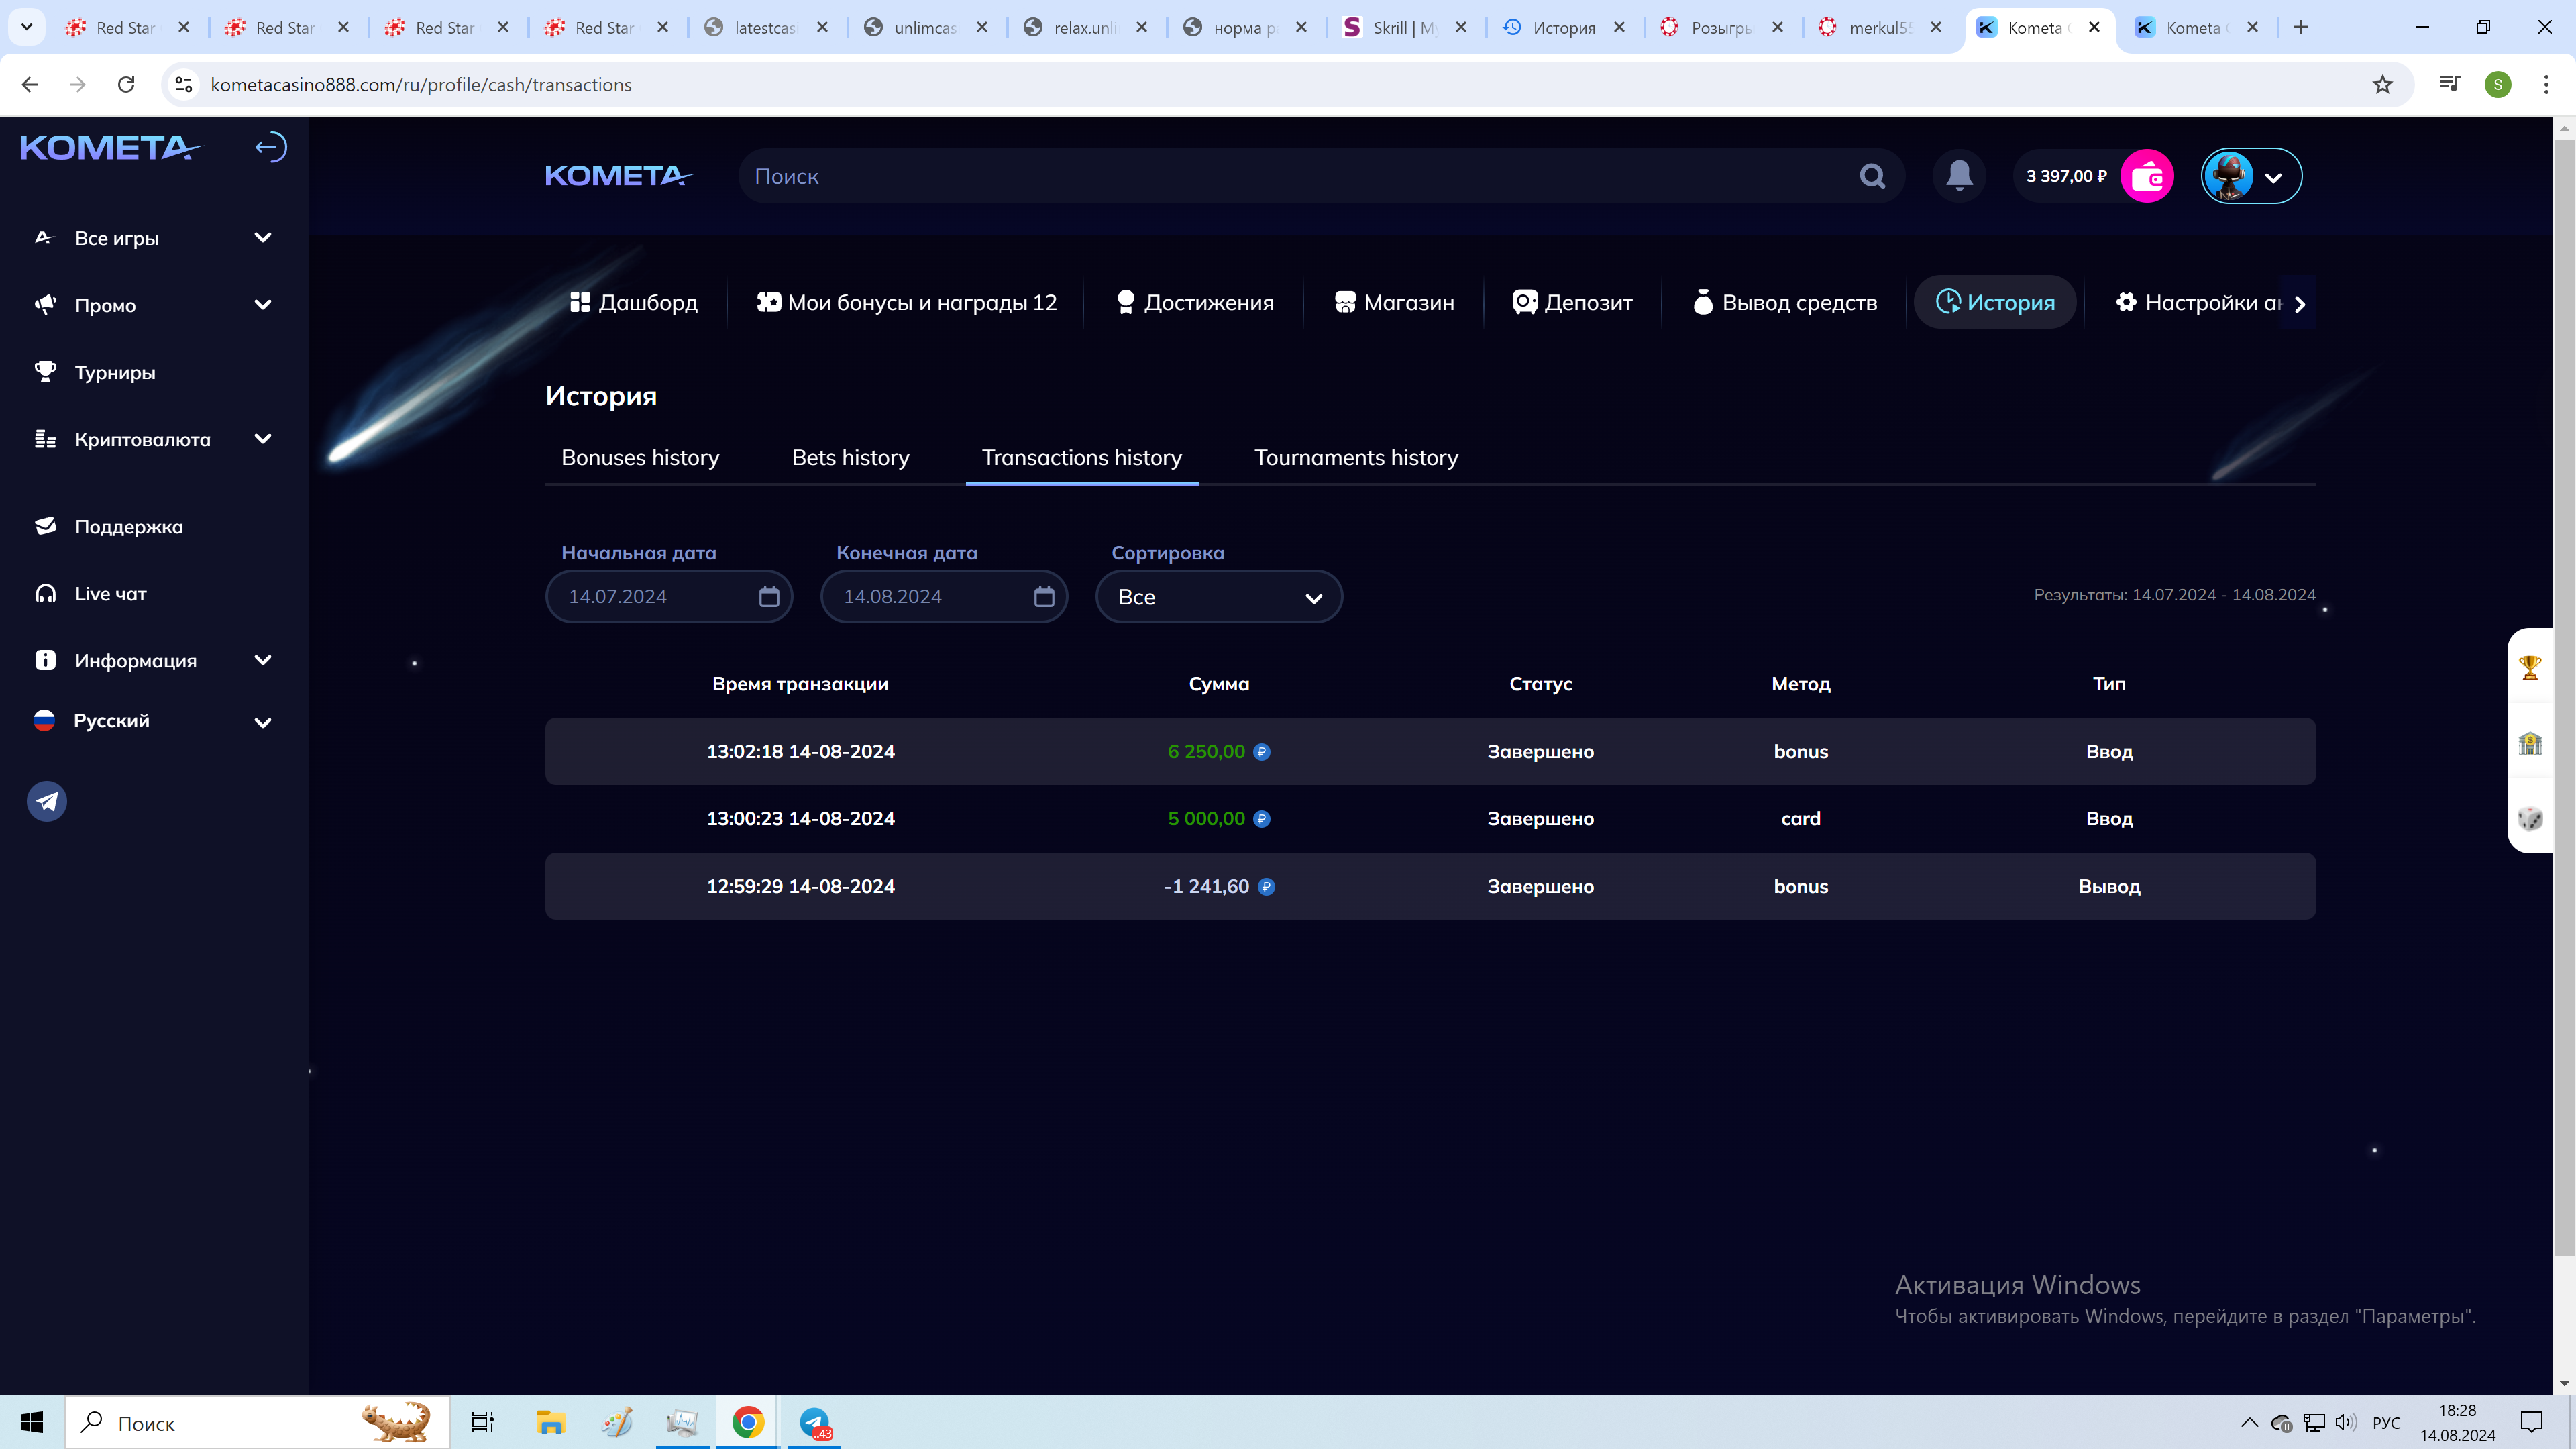The height and width of the screenshot is (1449, 2576).
Task: Open the Сортировка Все dropdown
Action: click(x=1218, y=597)
